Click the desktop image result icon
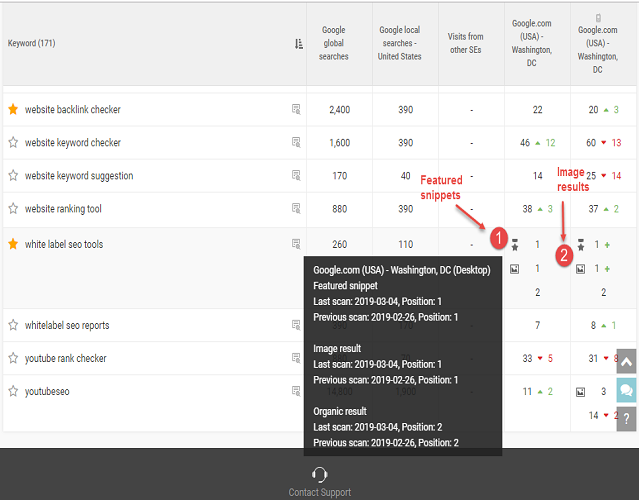The width and height of the screenshot is (639, 500). coord(514,269)
